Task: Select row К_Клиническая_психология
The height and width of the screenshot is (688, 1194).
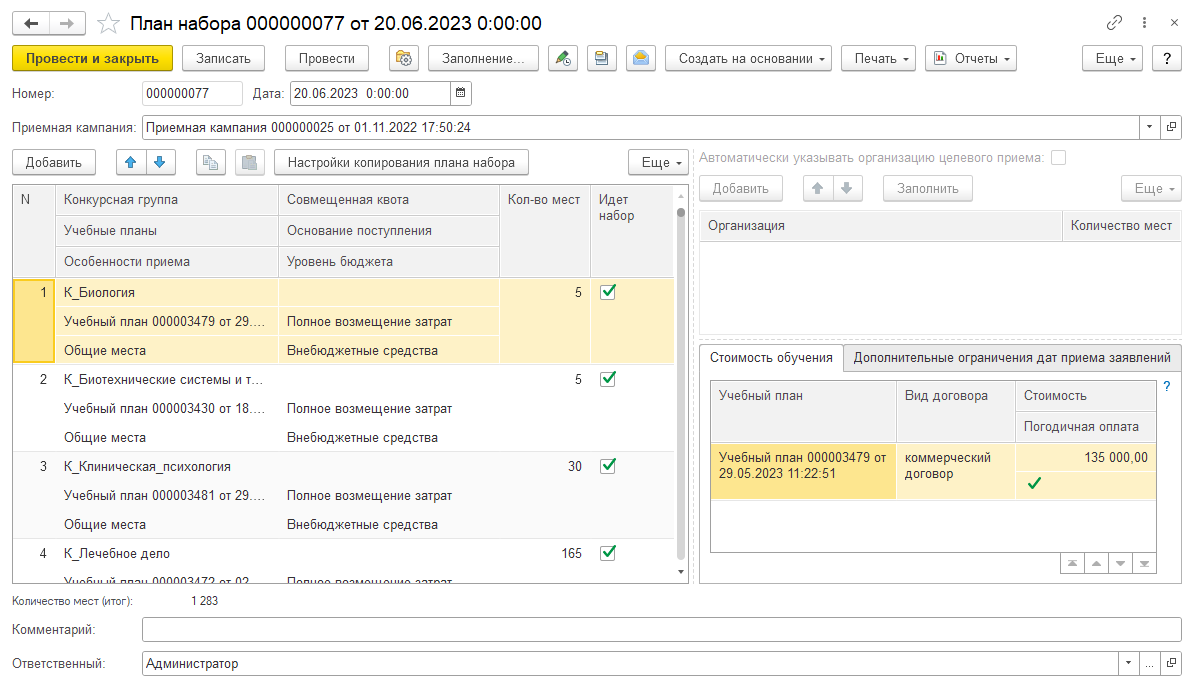Action: (x=343, y=495)
